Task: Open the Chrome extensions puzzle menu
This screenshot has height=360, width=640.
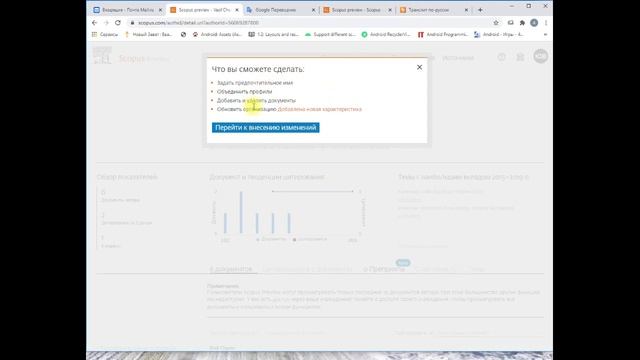Action: [x=522, y=23]
